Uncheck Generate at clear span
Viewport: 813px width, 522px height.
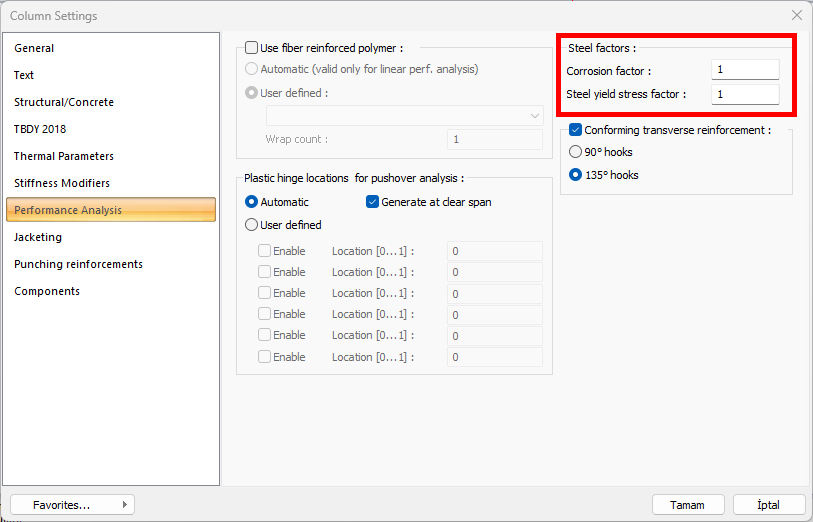[x=373, y=202]
